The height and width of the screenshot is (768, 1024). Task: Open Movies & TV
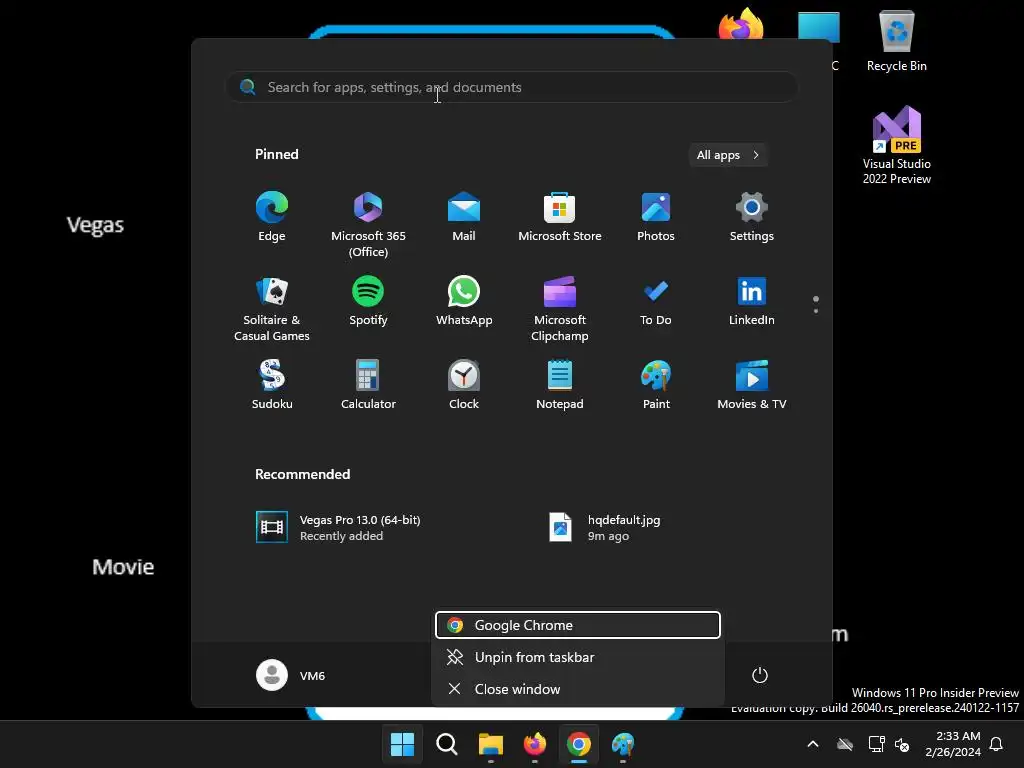tap(752, 385)
